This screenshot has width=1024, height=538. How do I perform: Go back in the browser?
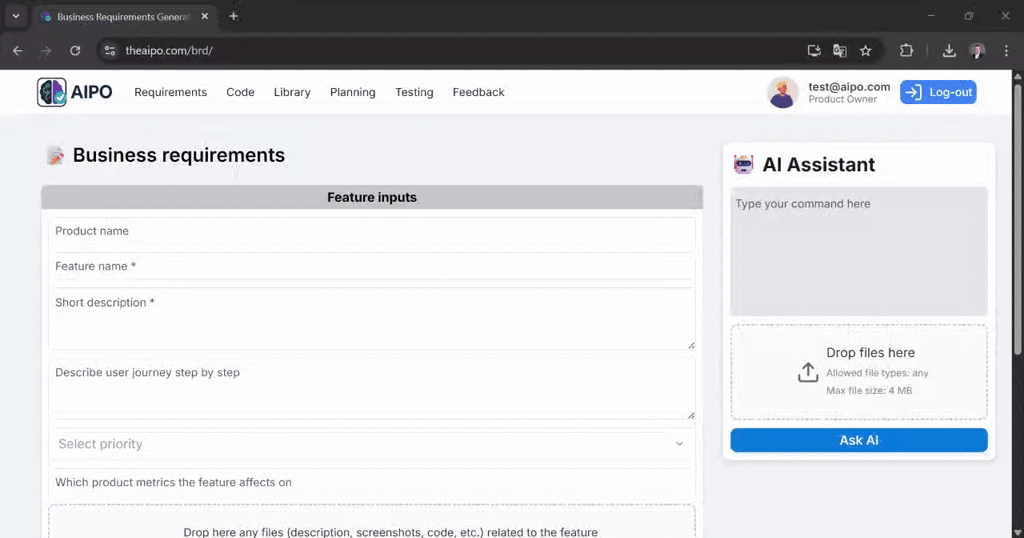click(18, 50)
